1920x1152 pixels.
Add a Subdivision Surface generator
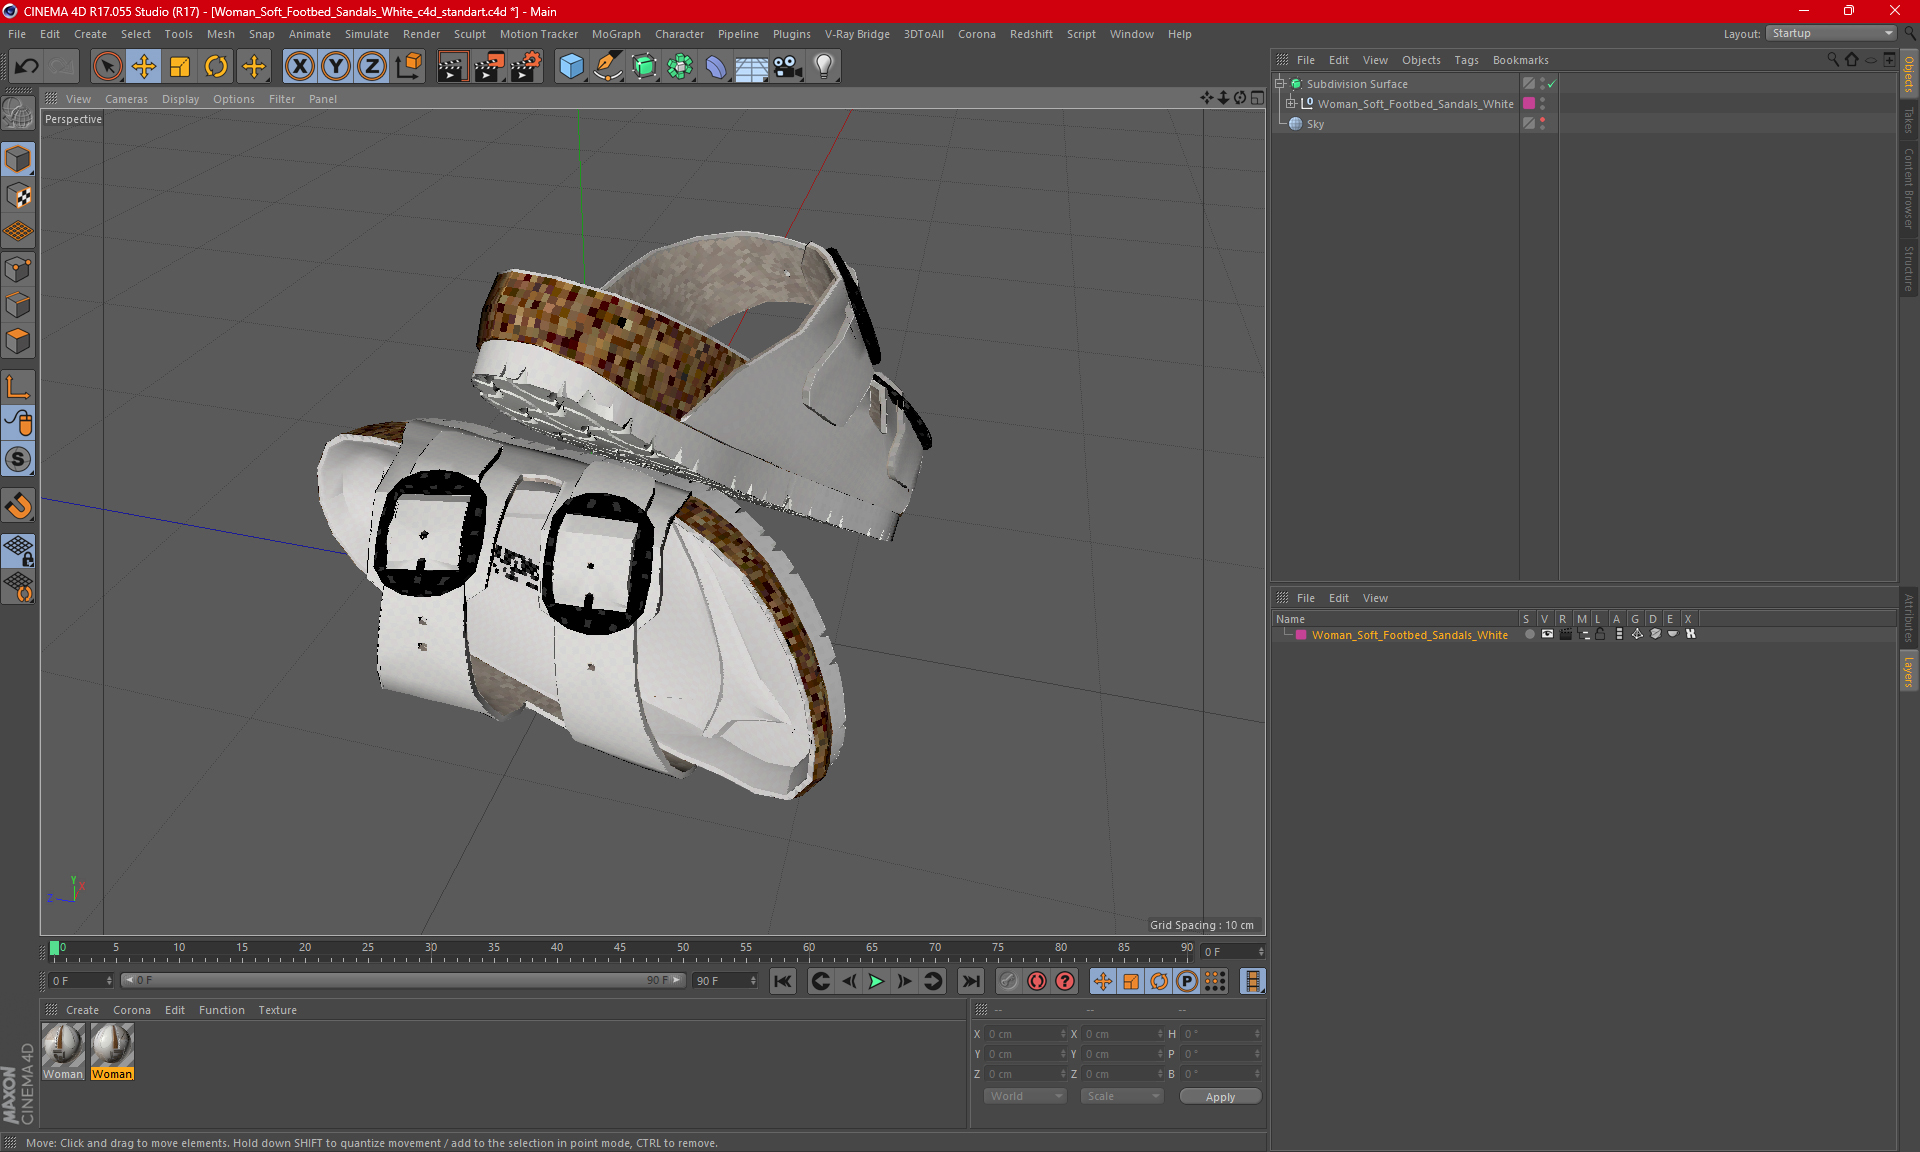644,67
